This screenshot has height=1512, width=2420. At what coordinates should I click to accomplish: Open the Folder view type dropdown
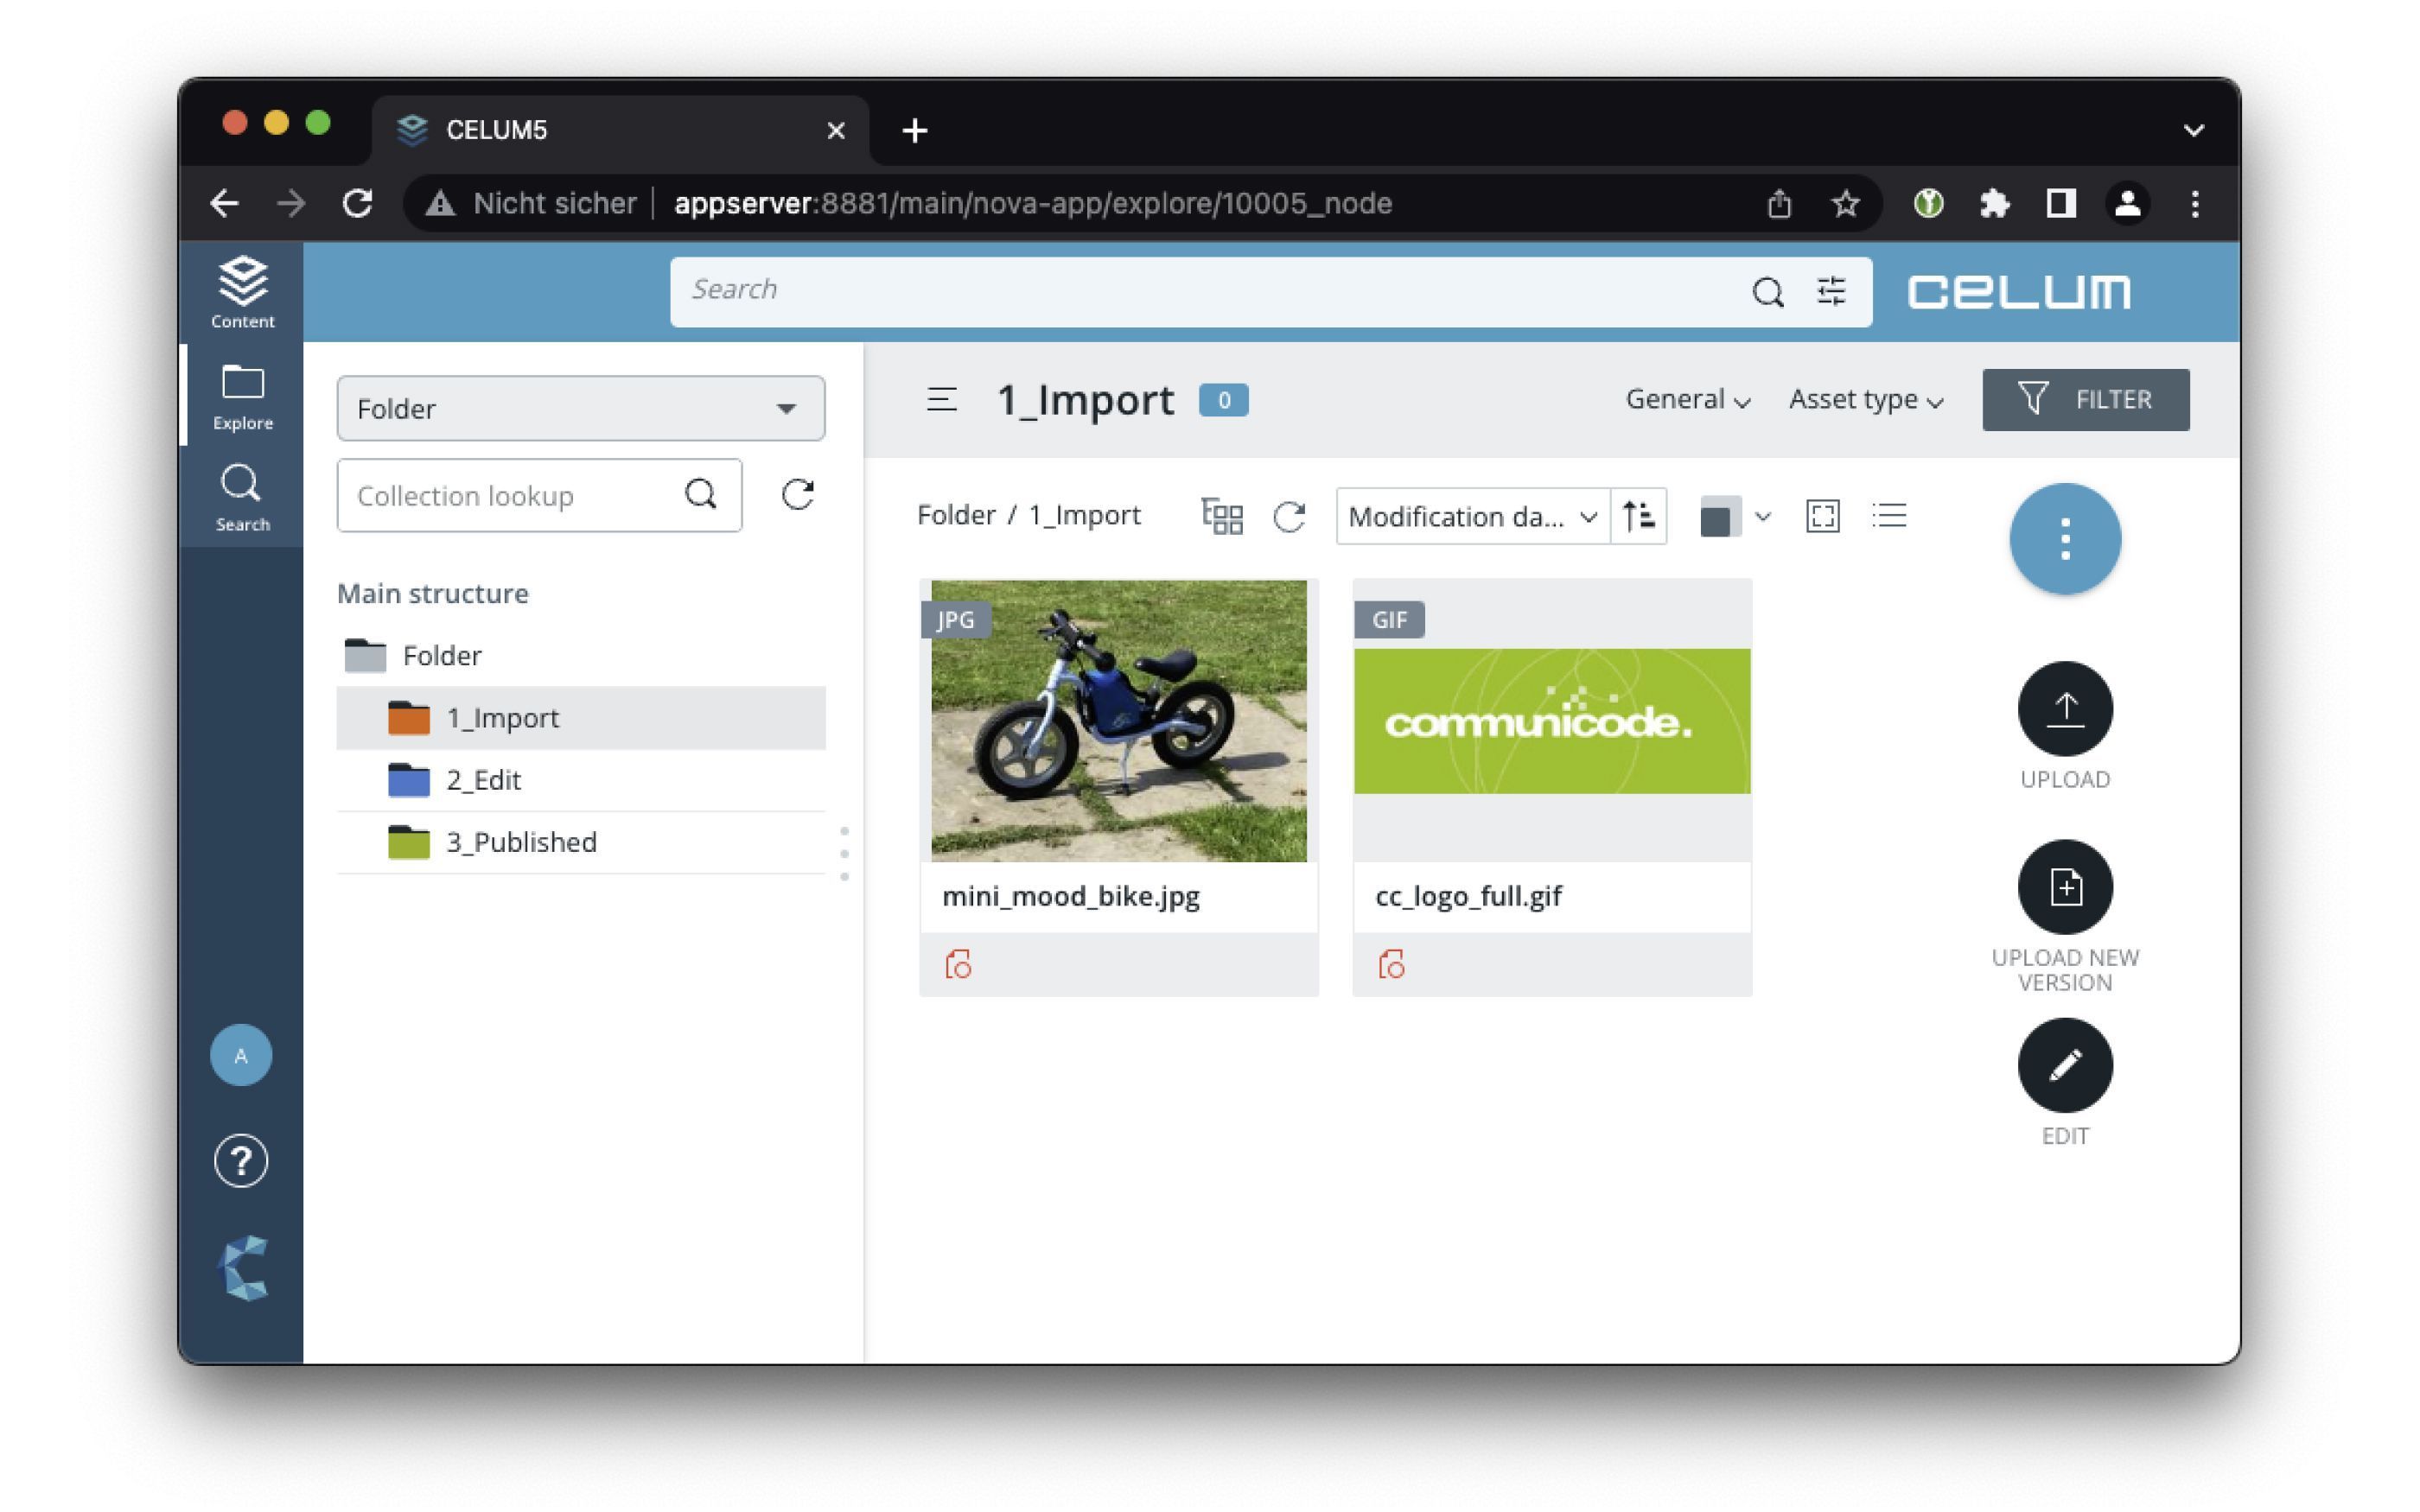580,408
